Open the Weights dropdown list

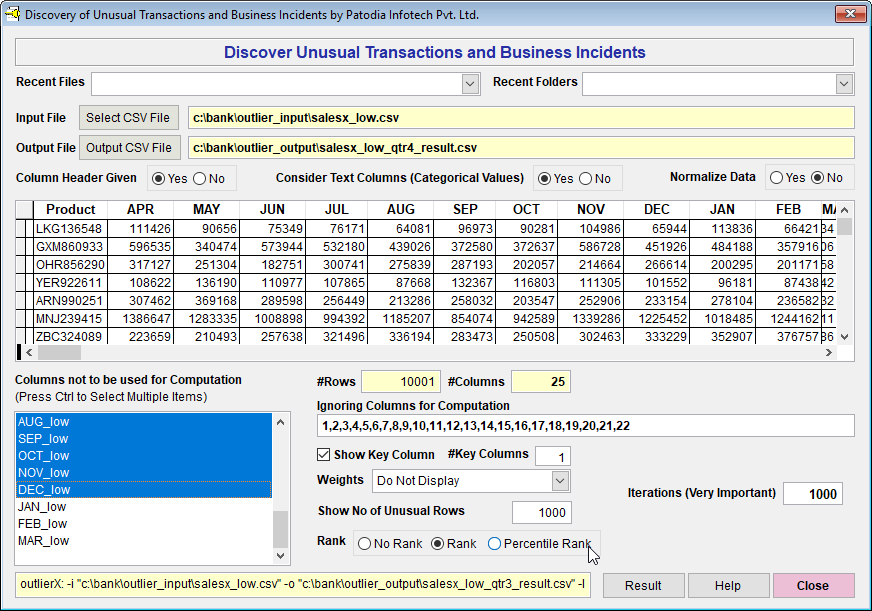tap(560, 481)
